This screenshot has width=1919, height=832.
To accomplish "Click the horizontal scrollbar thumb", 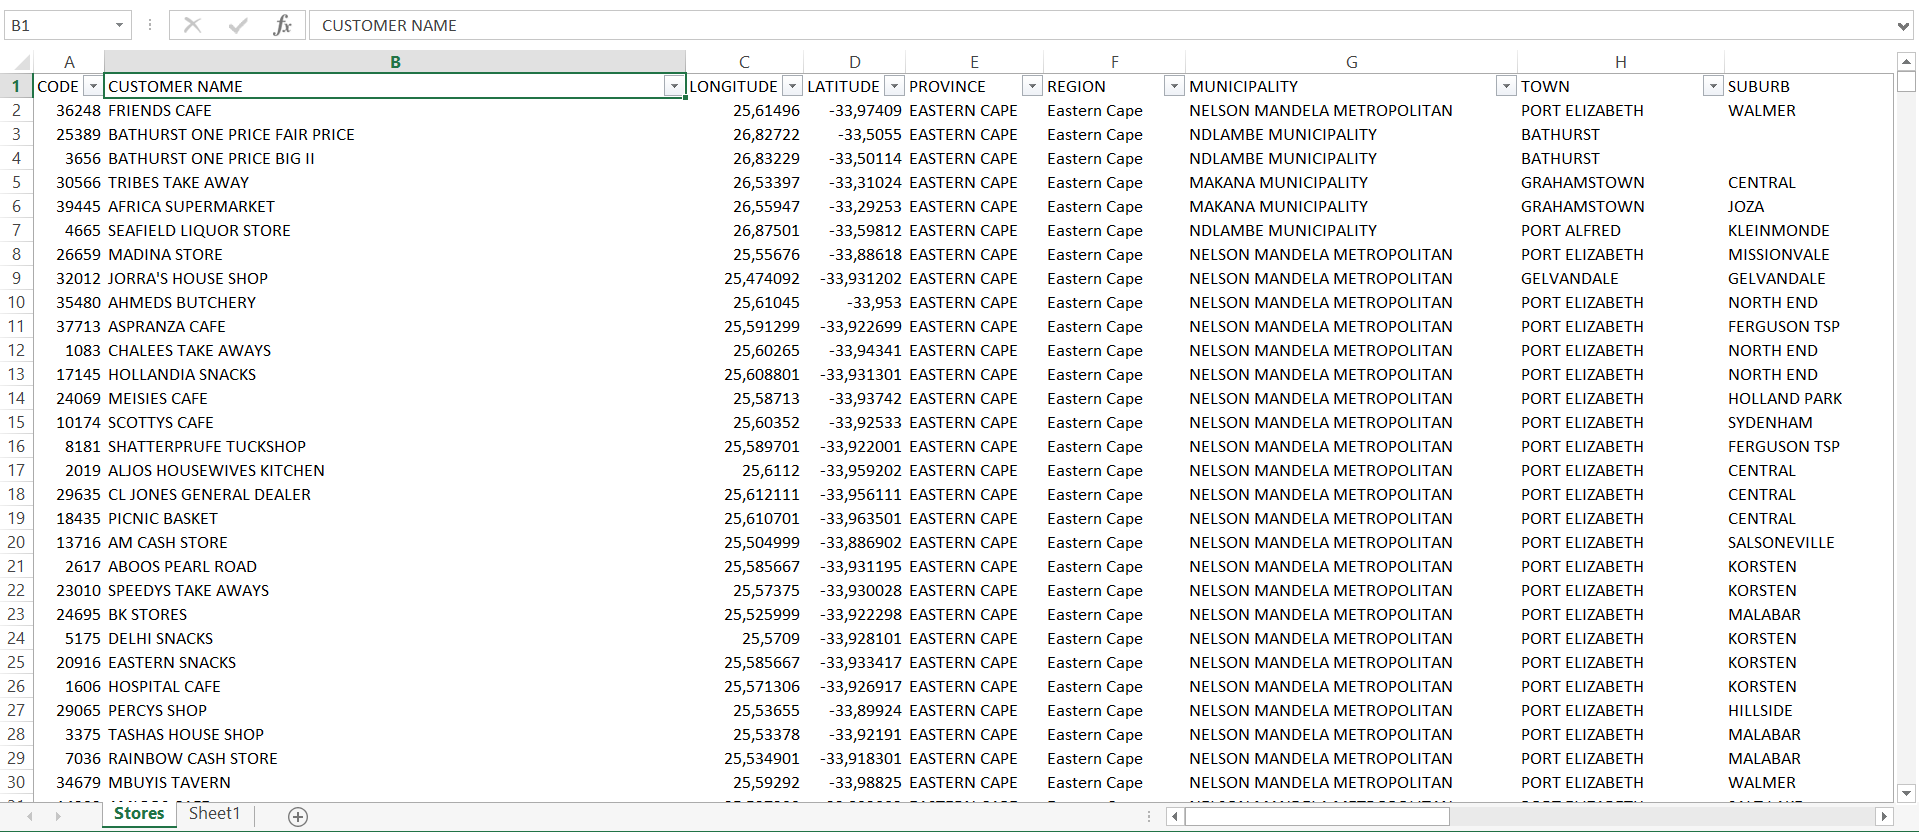I will pyautogui.click(x=1317, y=817).
